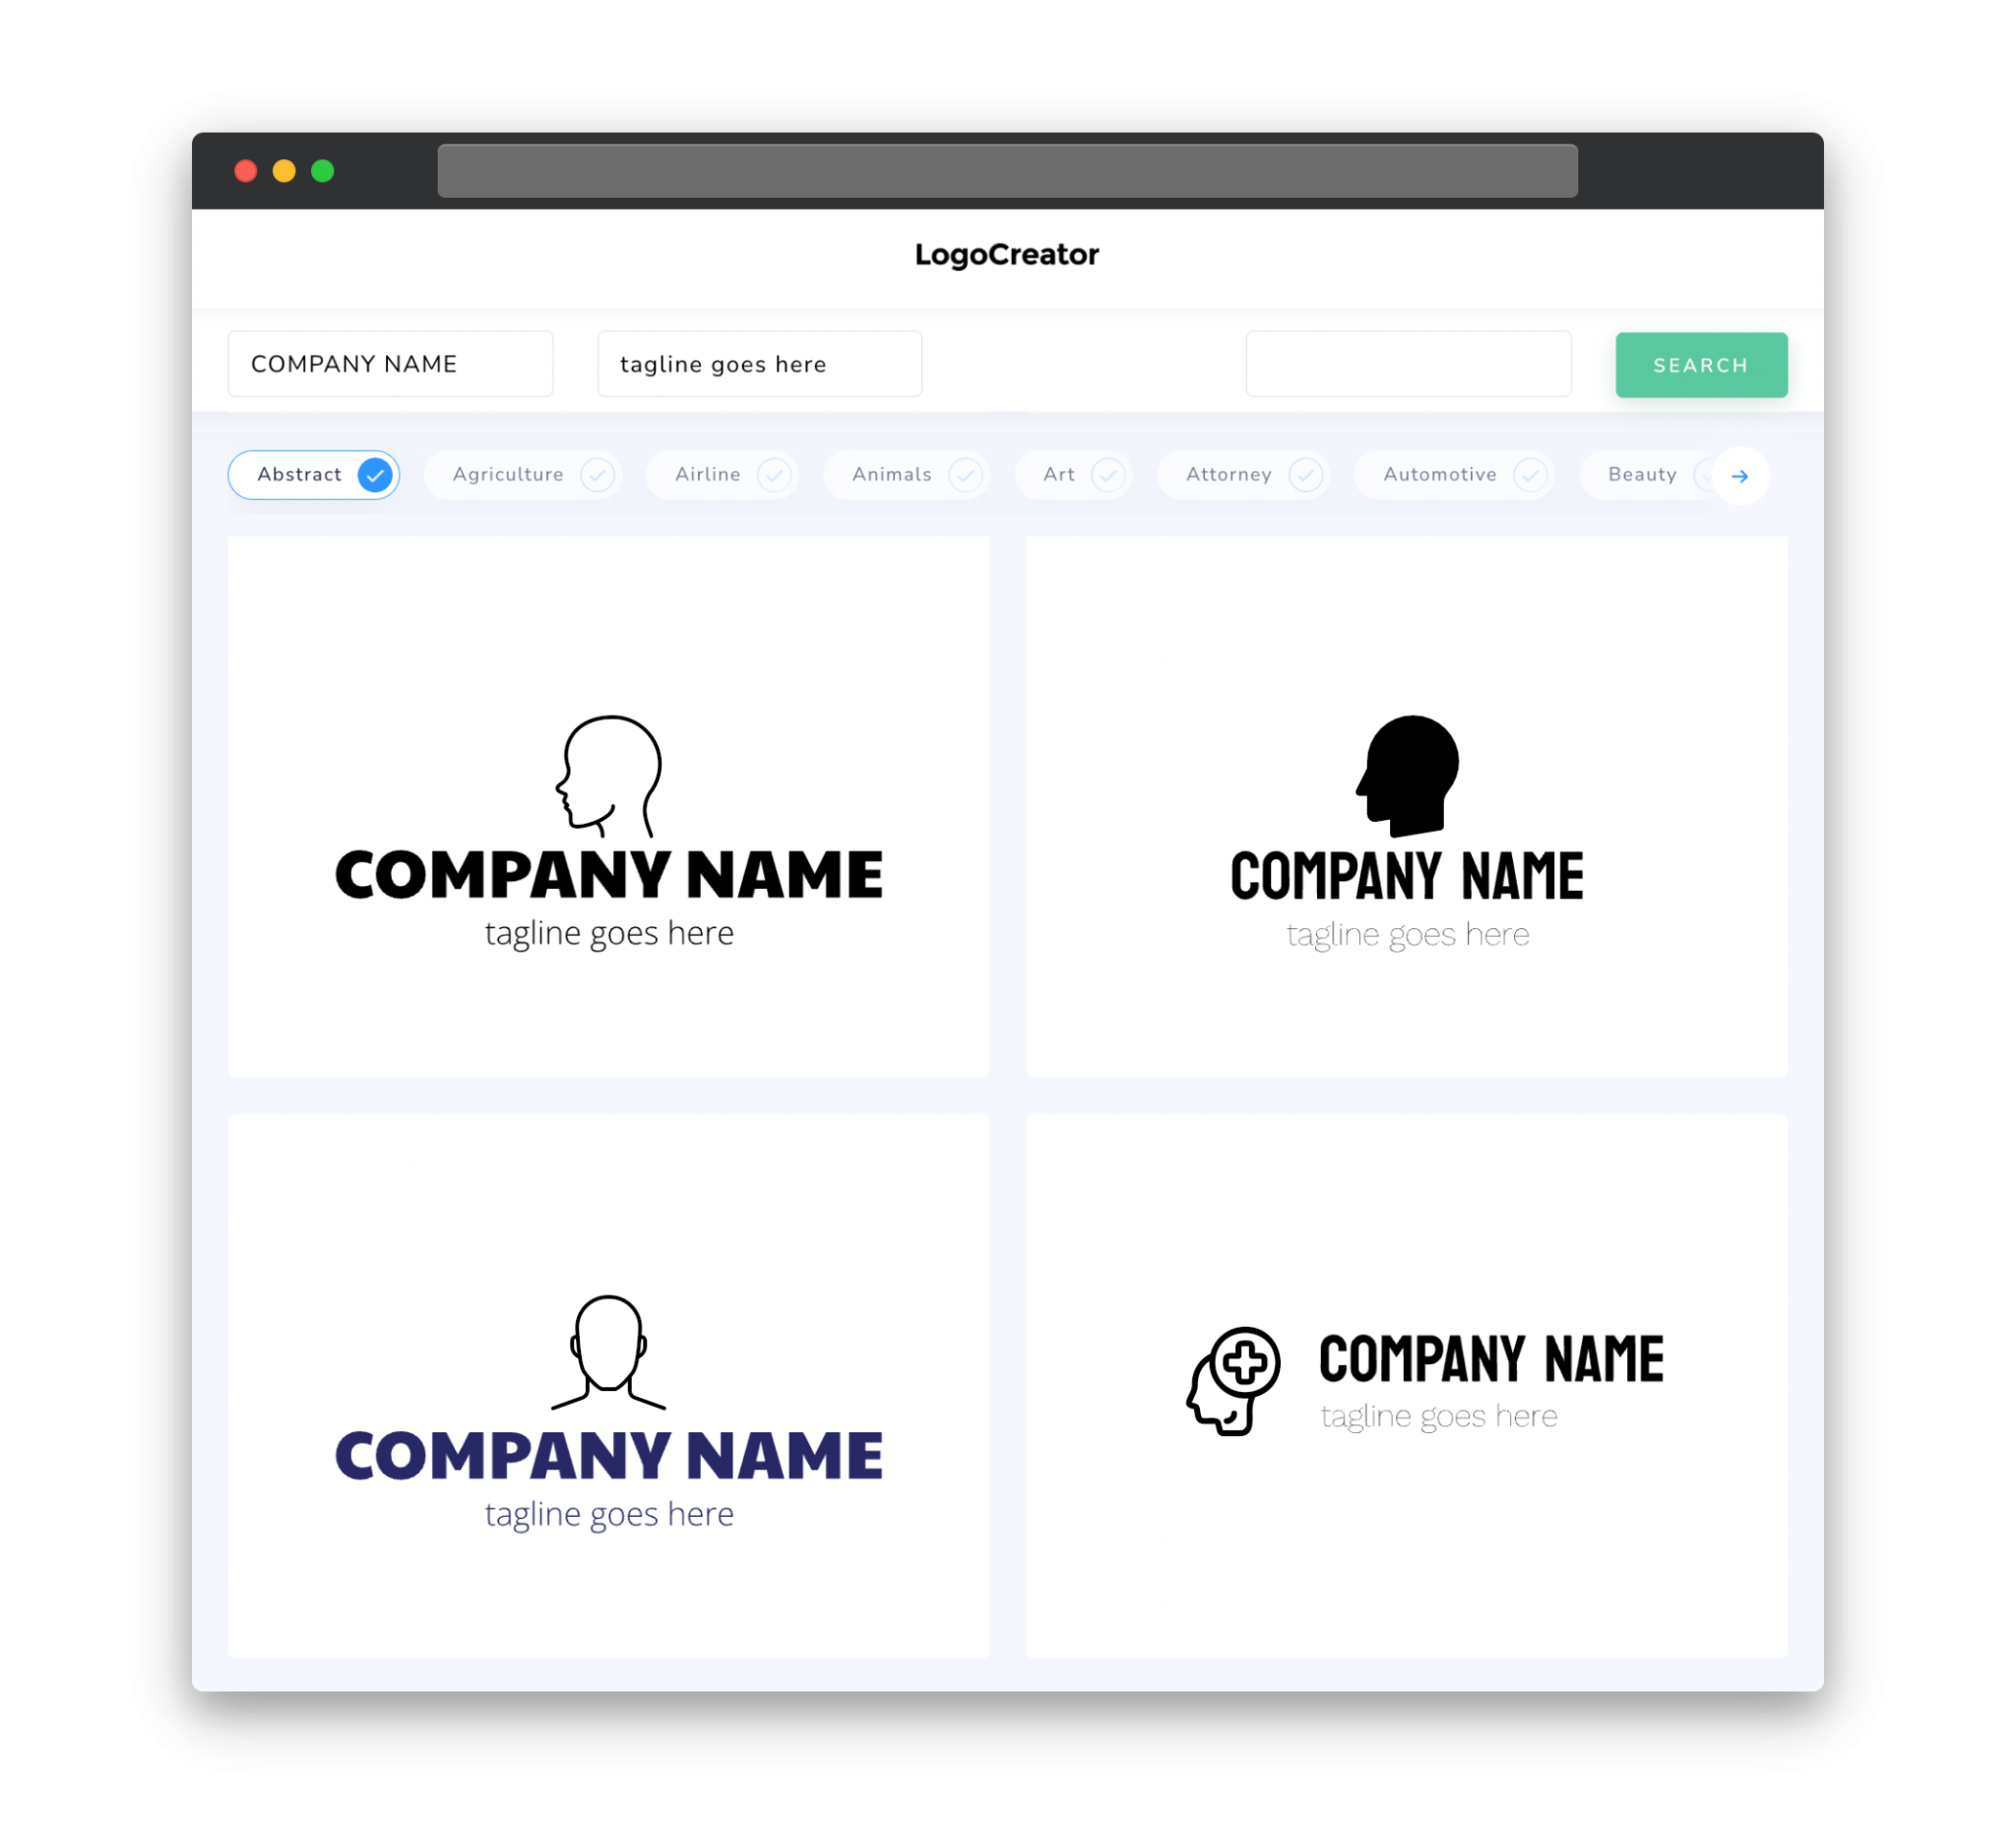Click the tagline input field
This screenshot has width=2016, height=1824.
[x=760, y=363]
